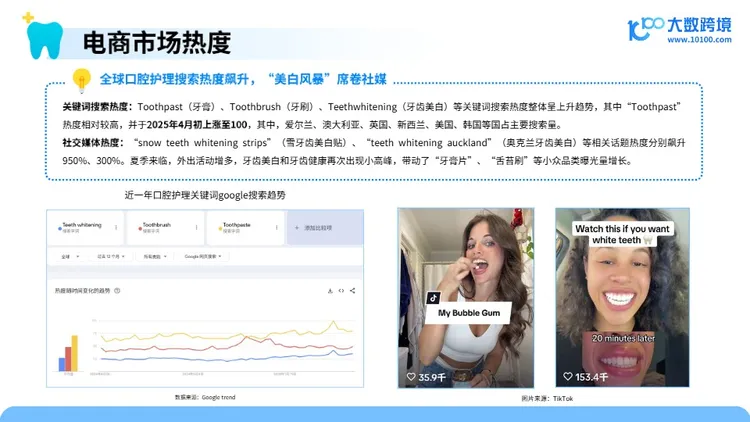
Task: Click the quoted phrase teeth whitening auckland
Action: pos(429,143)
